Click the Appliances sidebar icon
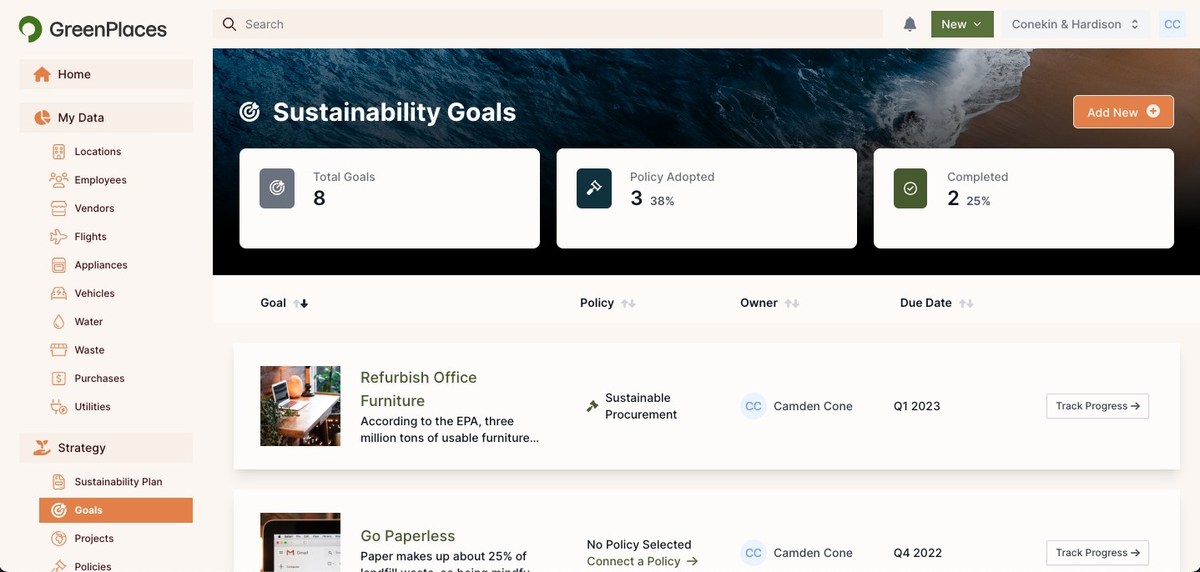The height and width of the screenshot is (572, 1200). (x=58, y=265)
